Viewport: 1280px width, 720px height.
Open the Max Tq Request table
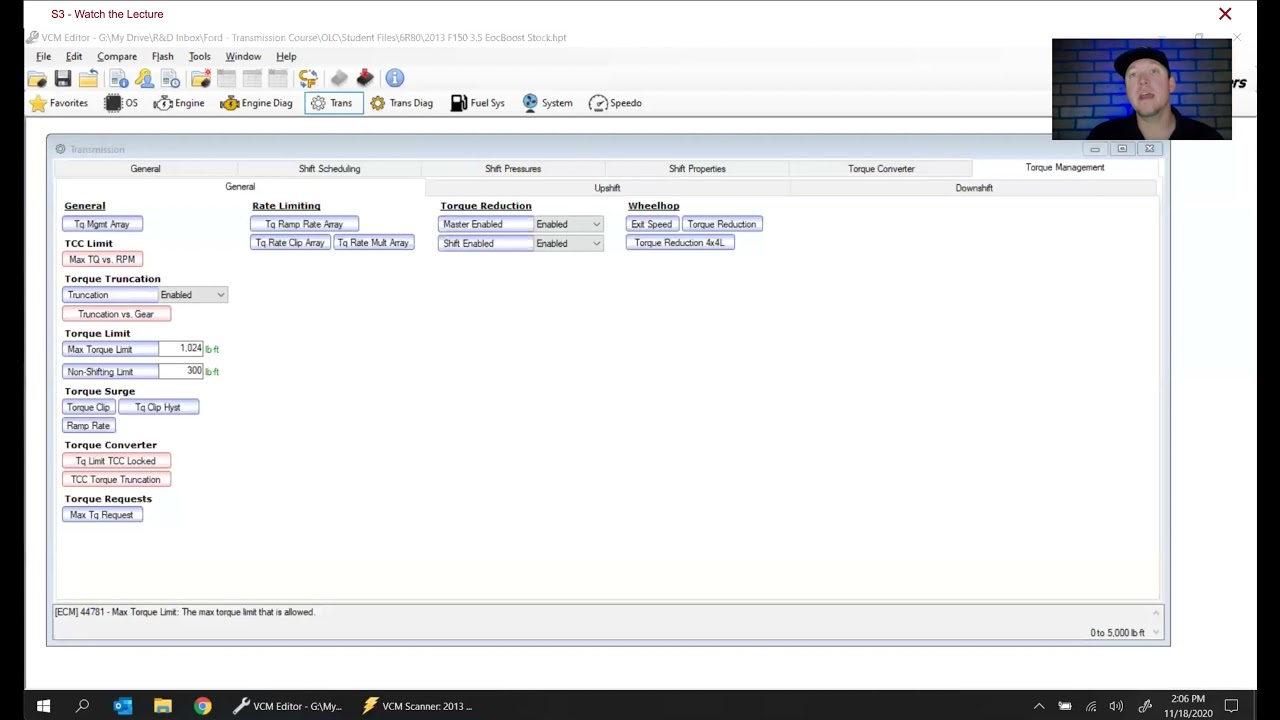click(x=102, y=515)
